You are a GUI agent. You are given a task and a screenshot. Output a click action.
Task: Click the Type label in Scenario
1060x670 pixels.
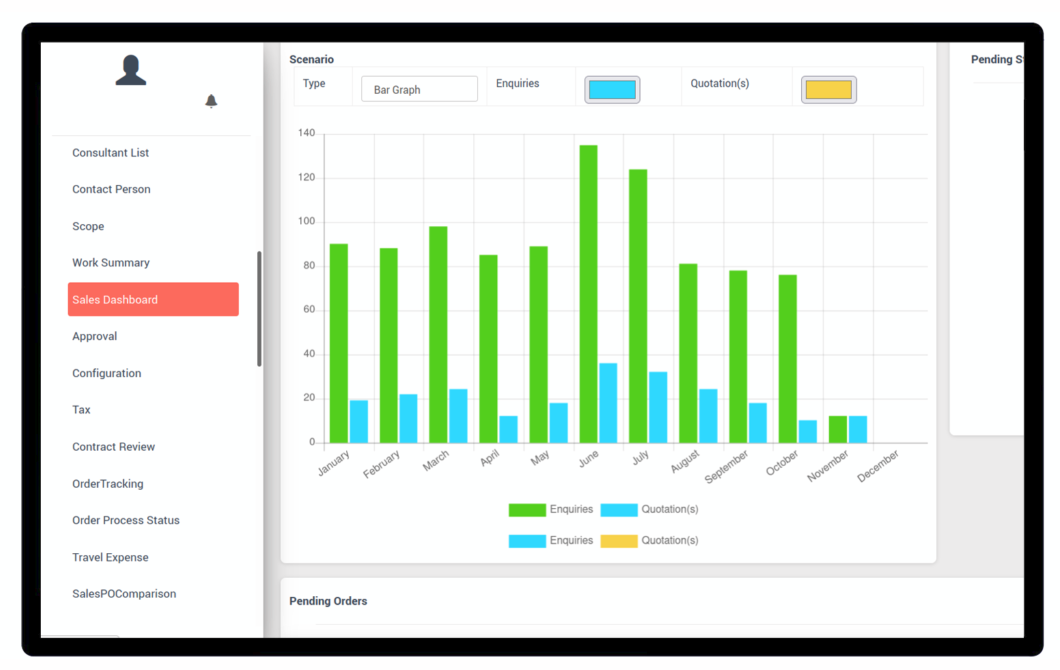click(x=314, y=84)
